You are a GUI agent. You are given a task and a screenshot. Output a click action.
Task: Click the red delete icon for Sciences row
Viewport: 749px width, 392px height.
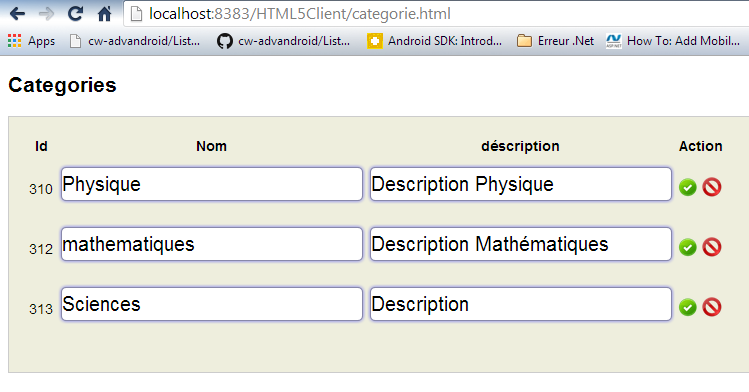click(712, 307)
